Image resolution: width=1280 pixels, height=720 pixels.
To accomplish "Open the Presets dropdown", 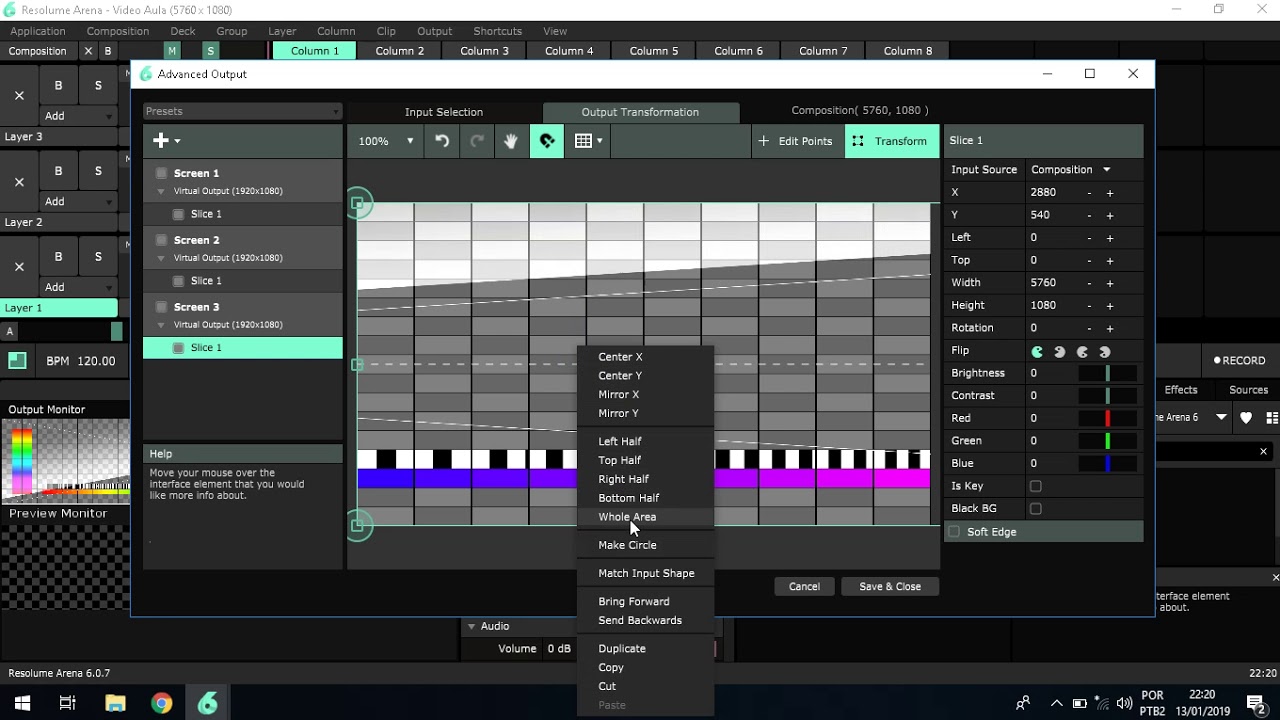I will point(242,111).
